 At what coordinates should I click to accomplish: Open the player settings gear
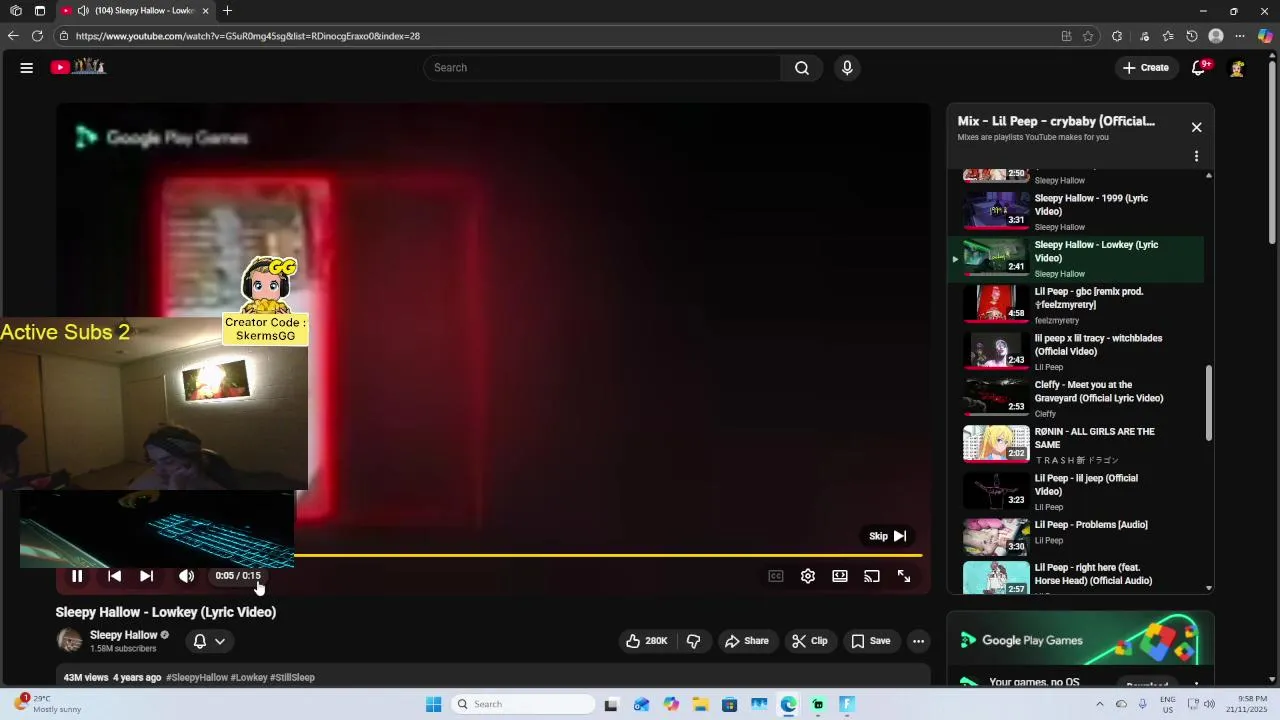[808, 576]
